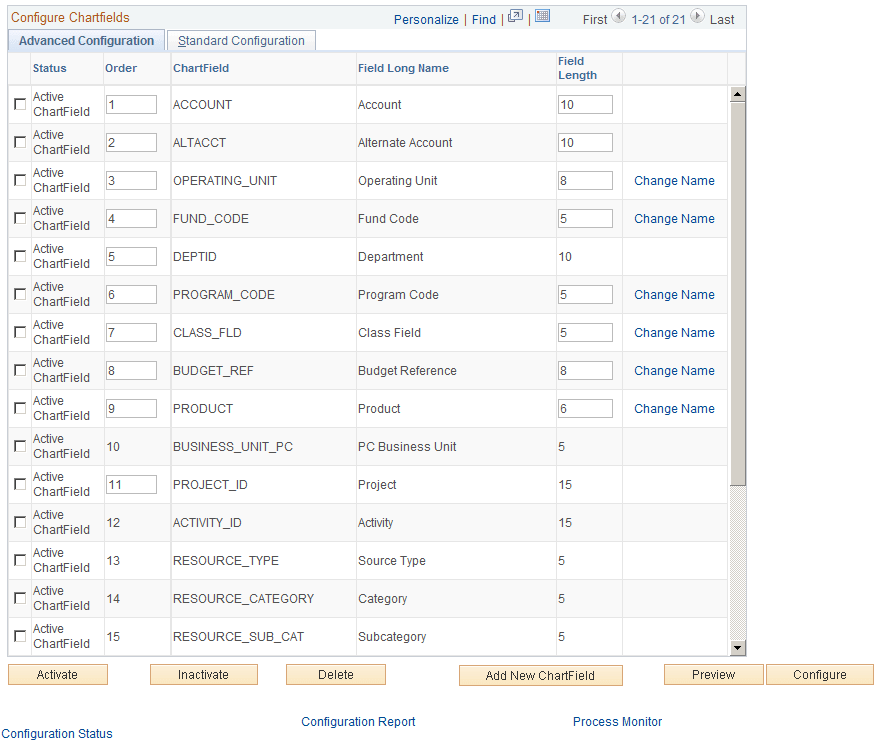Click Change Name for Operating Unit
The height and width of the screenshot is (747, 876).
pos(673,180)
